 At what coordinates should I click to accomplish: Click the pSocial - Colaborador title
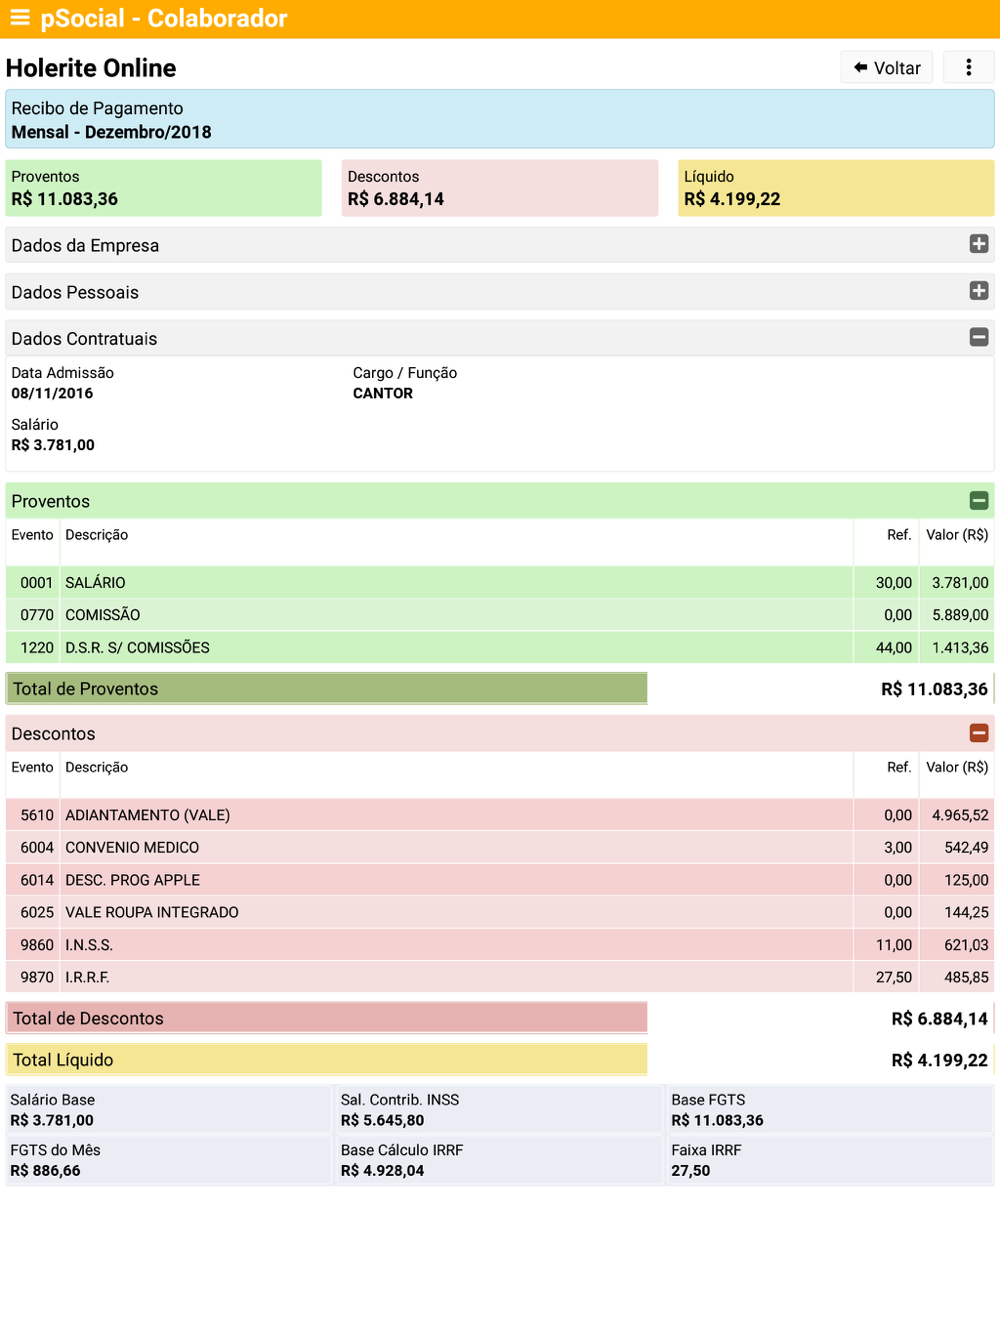tap(164, 18)
